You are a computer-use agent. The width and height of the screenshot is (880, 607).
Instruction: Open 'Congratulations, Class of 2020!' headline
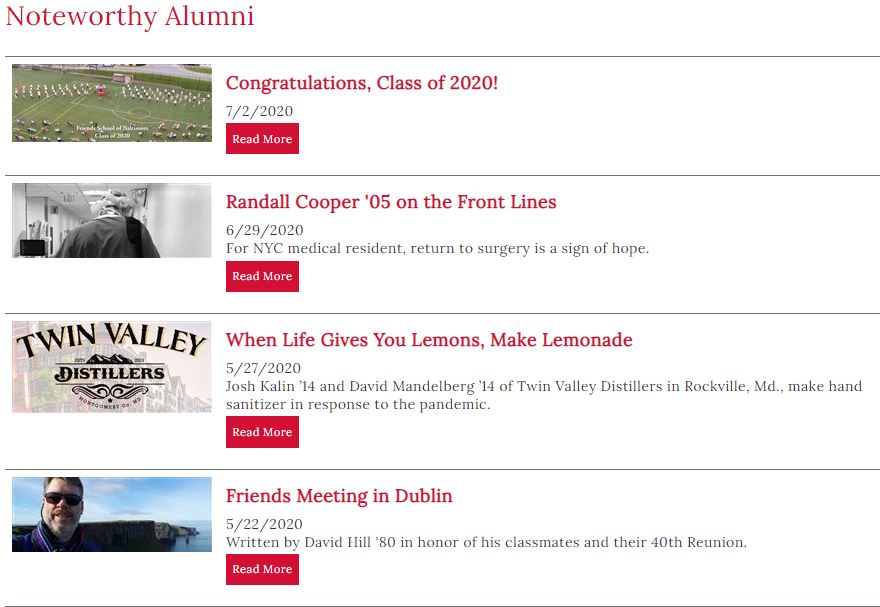click(x=362, y=83)
